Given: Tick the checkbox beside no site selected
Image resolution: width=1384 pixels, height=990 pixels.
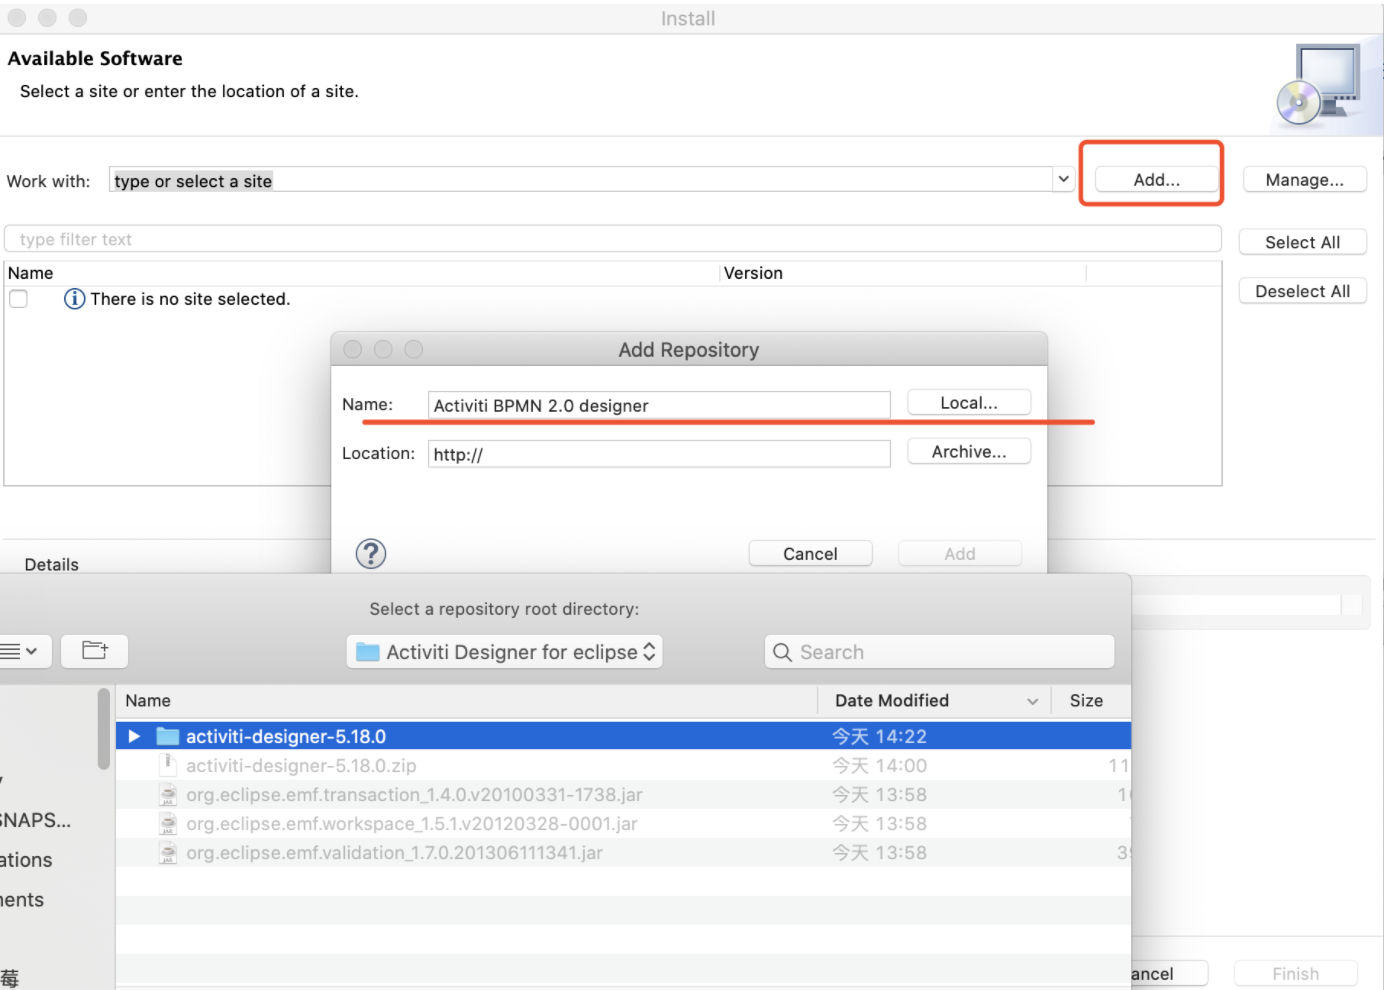Looking at the screenshot, I should 18,299.
